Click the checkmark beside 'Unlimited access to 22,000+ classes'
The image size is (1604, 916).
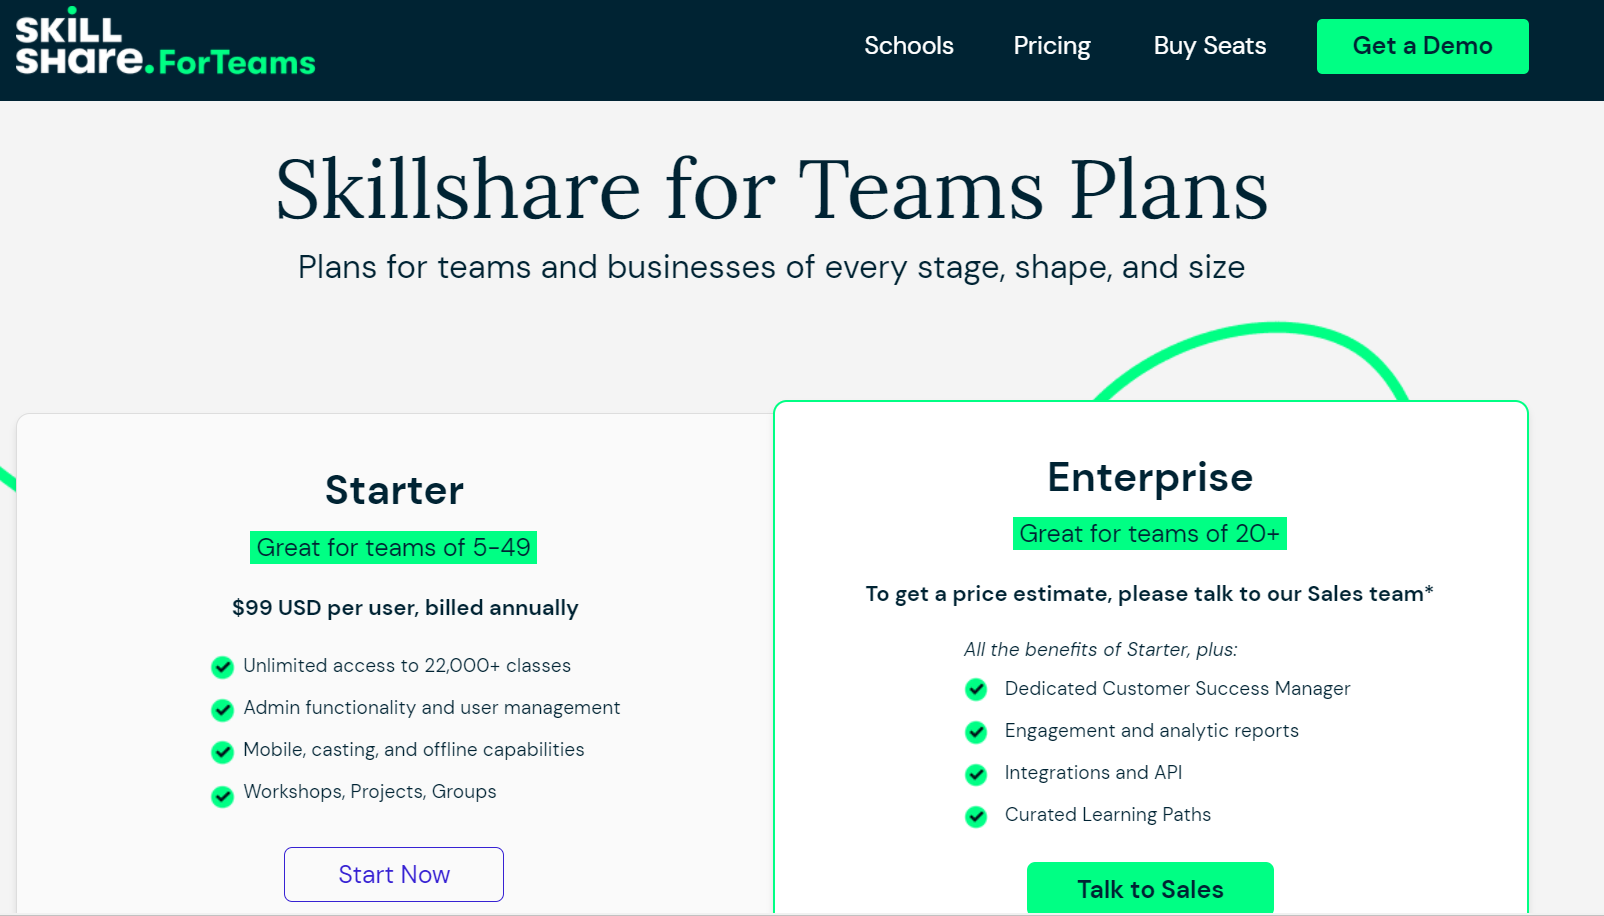coord(222,667)
